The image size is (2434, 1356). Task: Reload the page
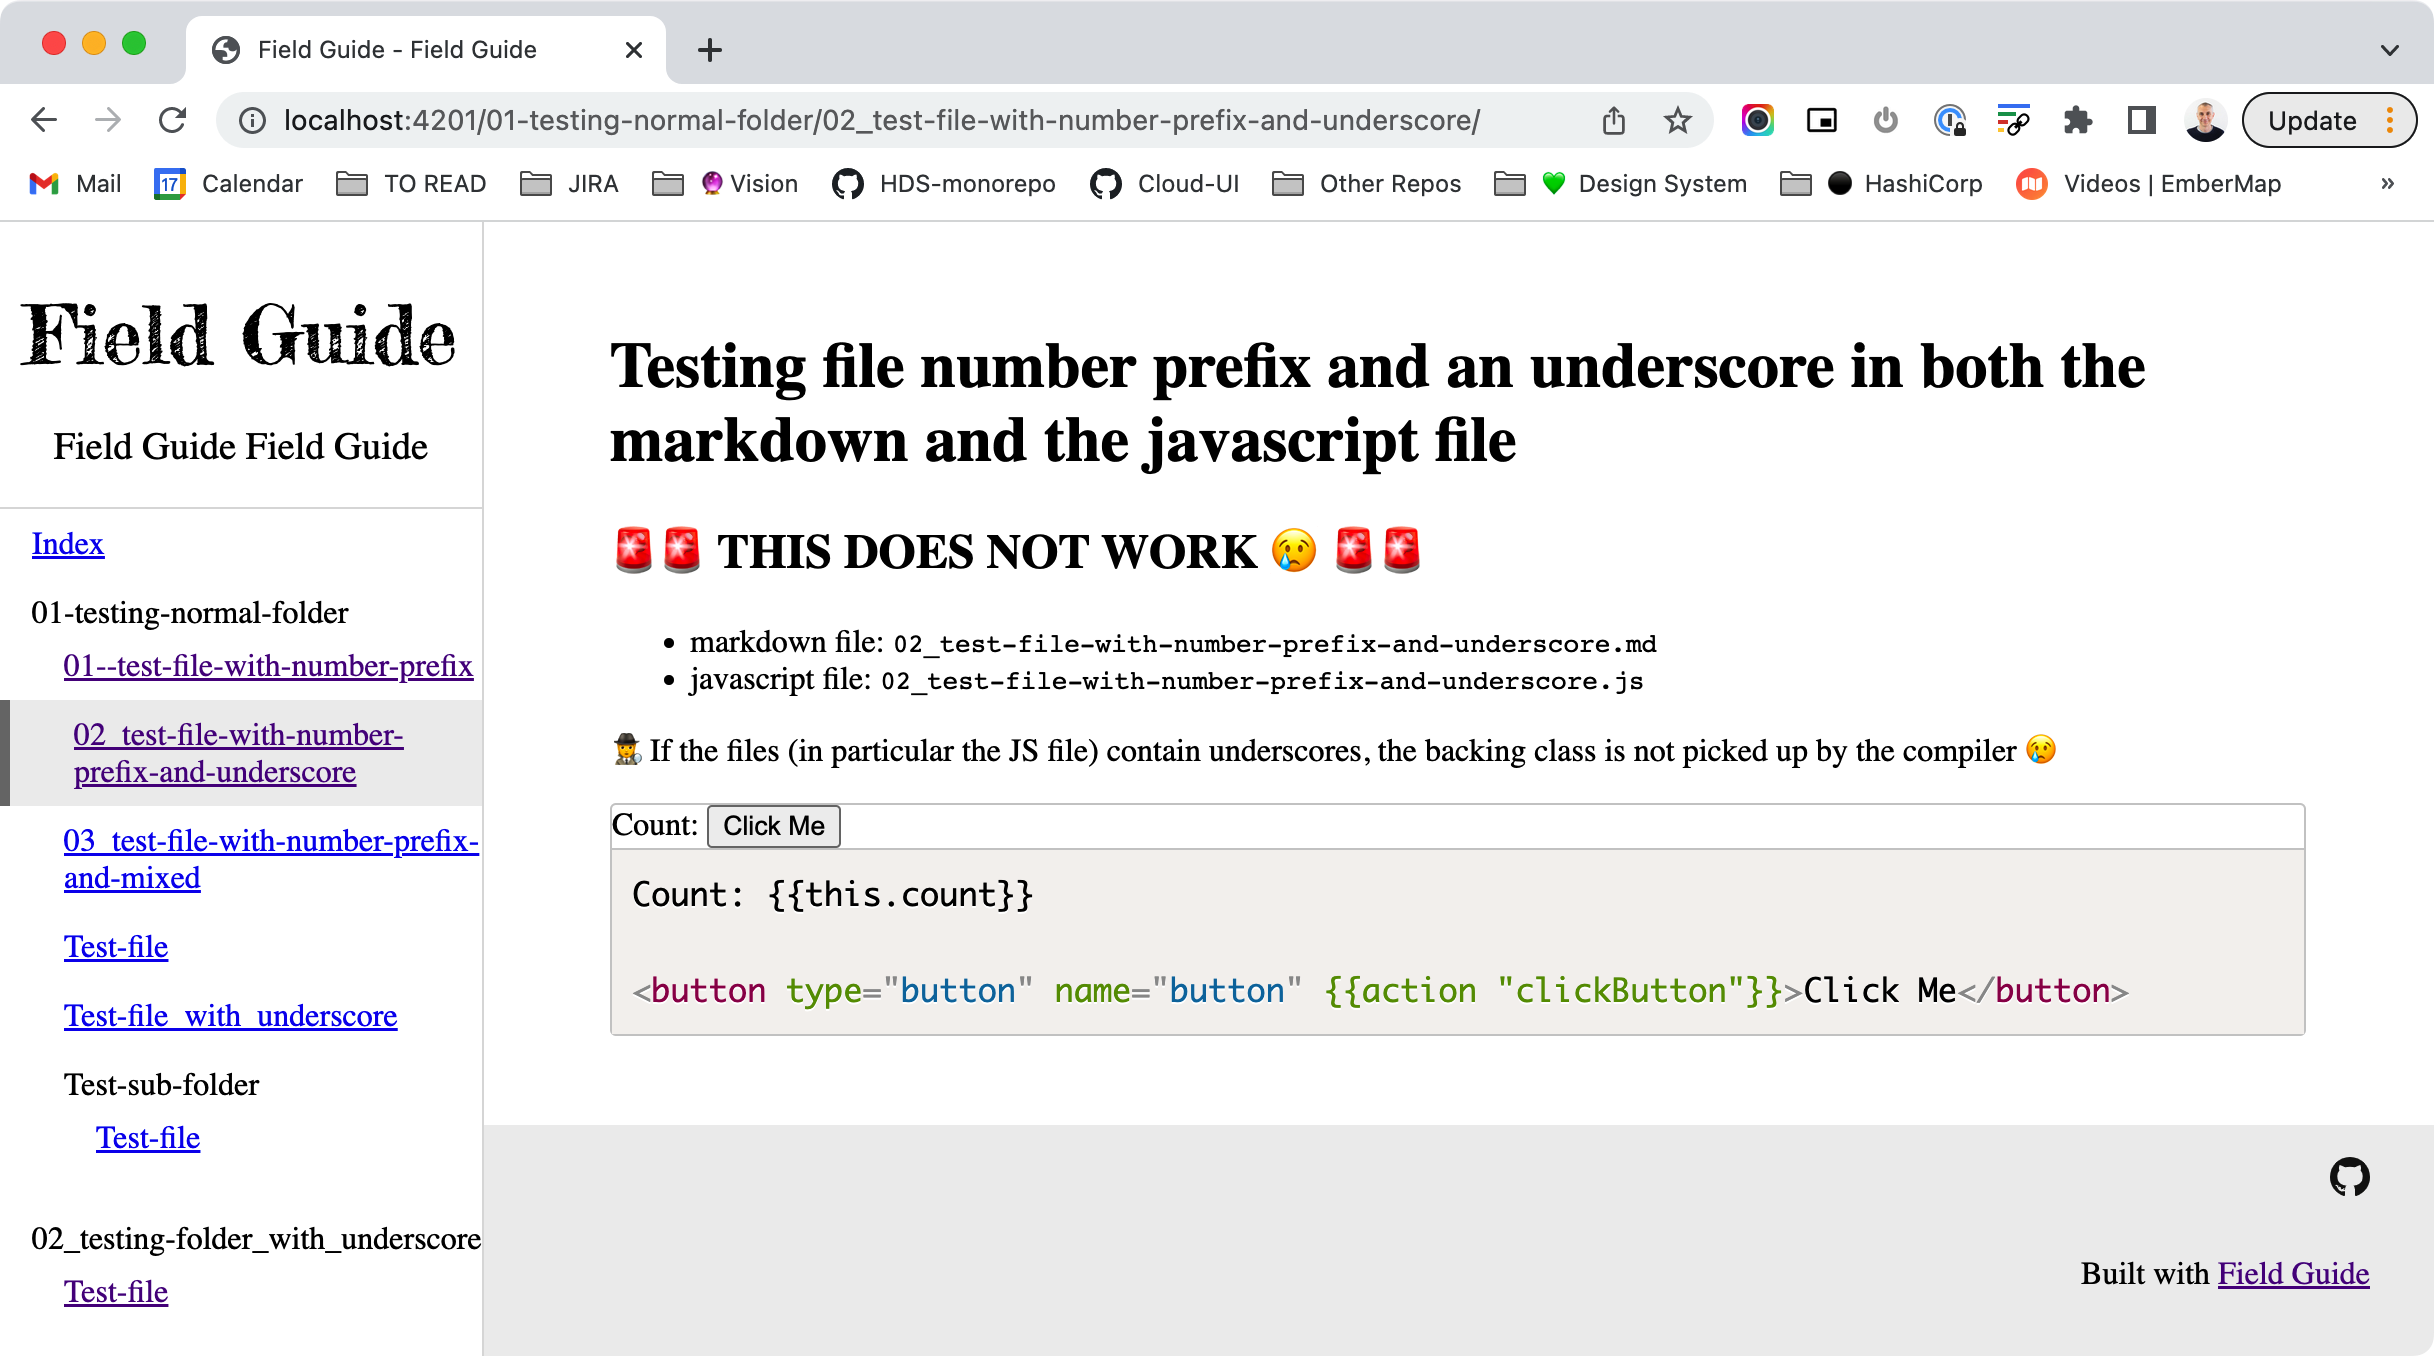point(172,120)
